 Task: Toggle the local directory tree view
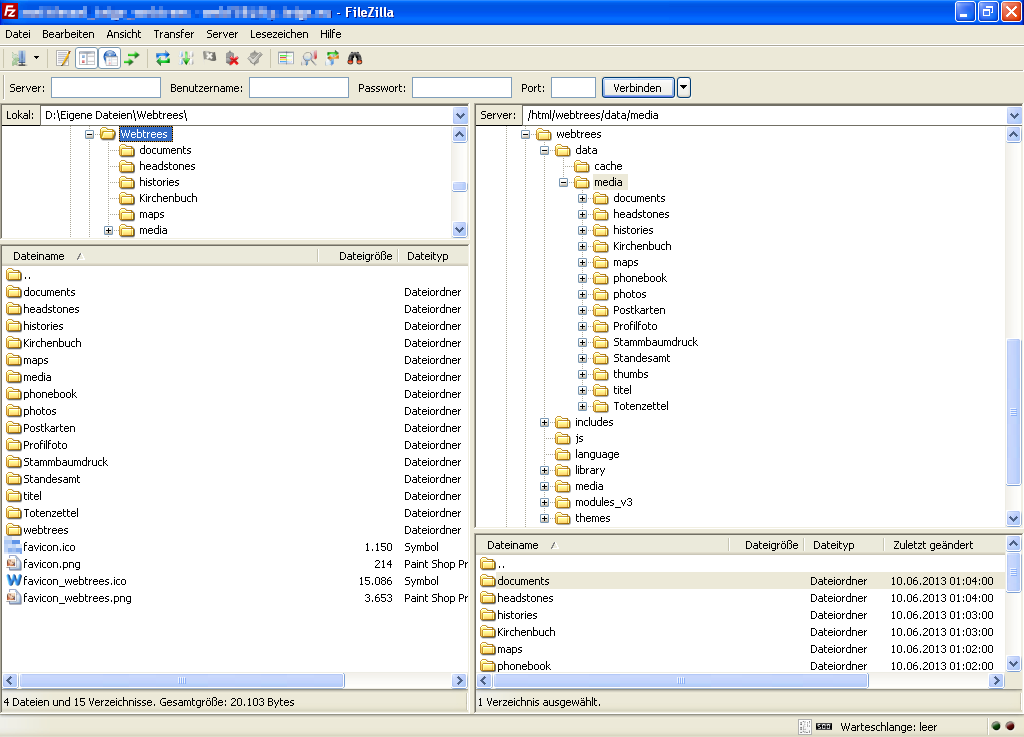pyautogui.click(x=87, y=58)
